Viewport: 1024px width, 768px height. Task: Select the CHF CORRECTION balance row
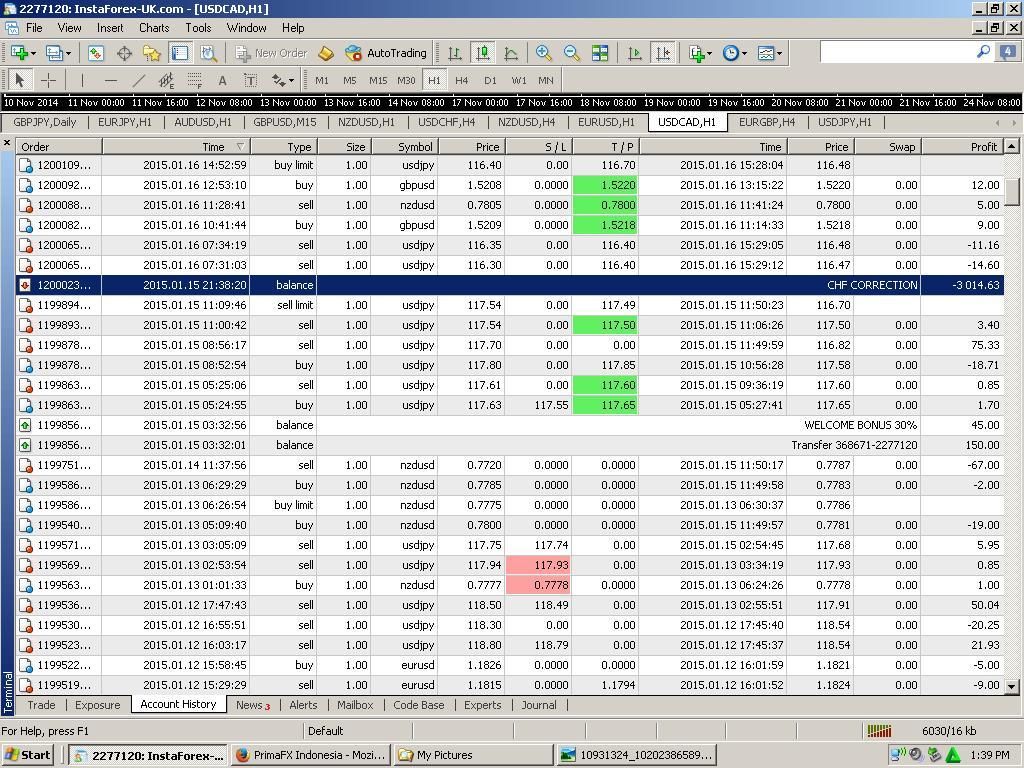pyautogui.click(x=509, y=285)
